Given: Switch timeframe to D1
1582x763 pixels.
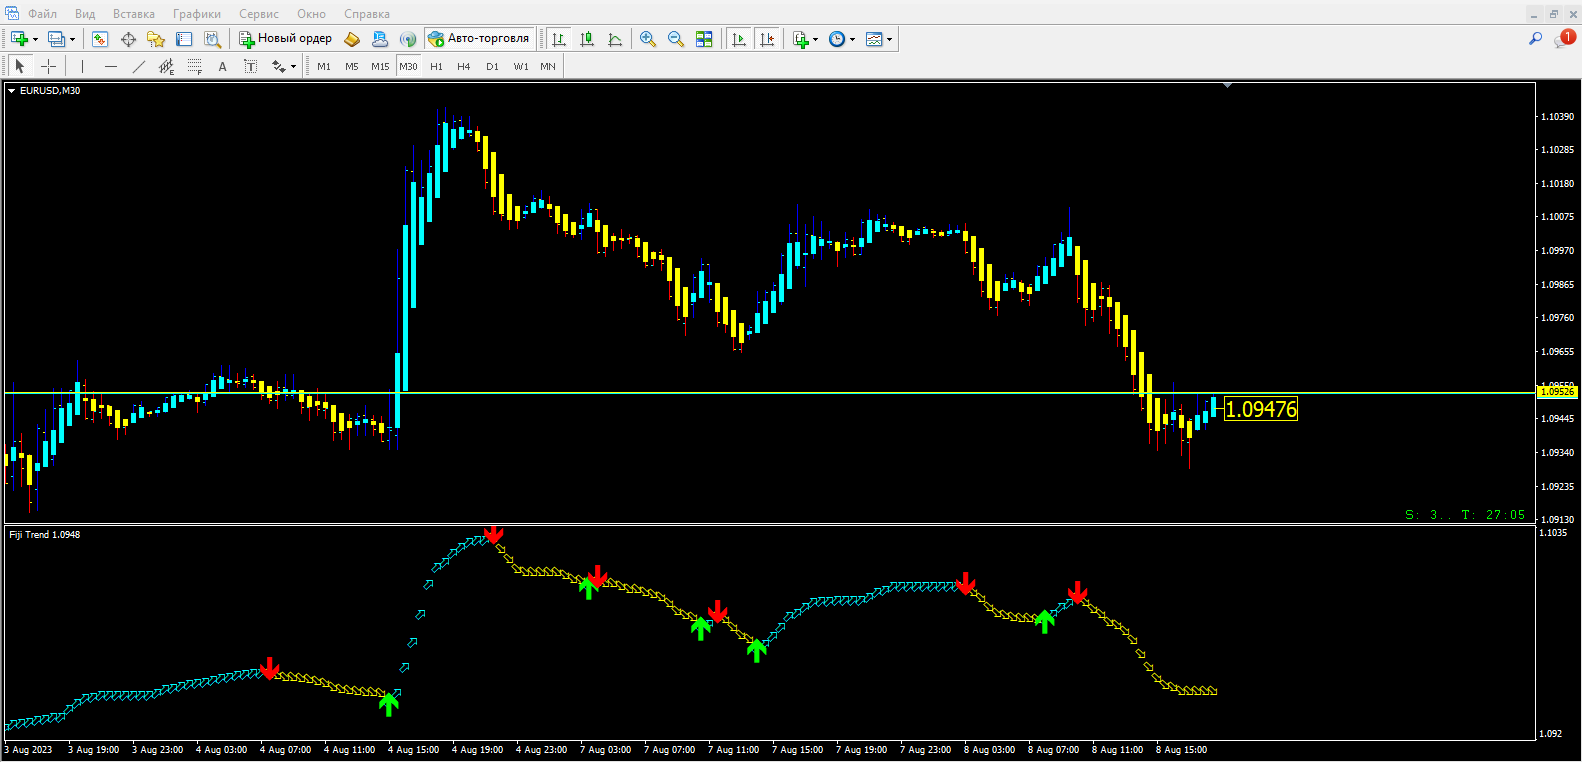Looking at the screenshot, I should coord(492,66).
